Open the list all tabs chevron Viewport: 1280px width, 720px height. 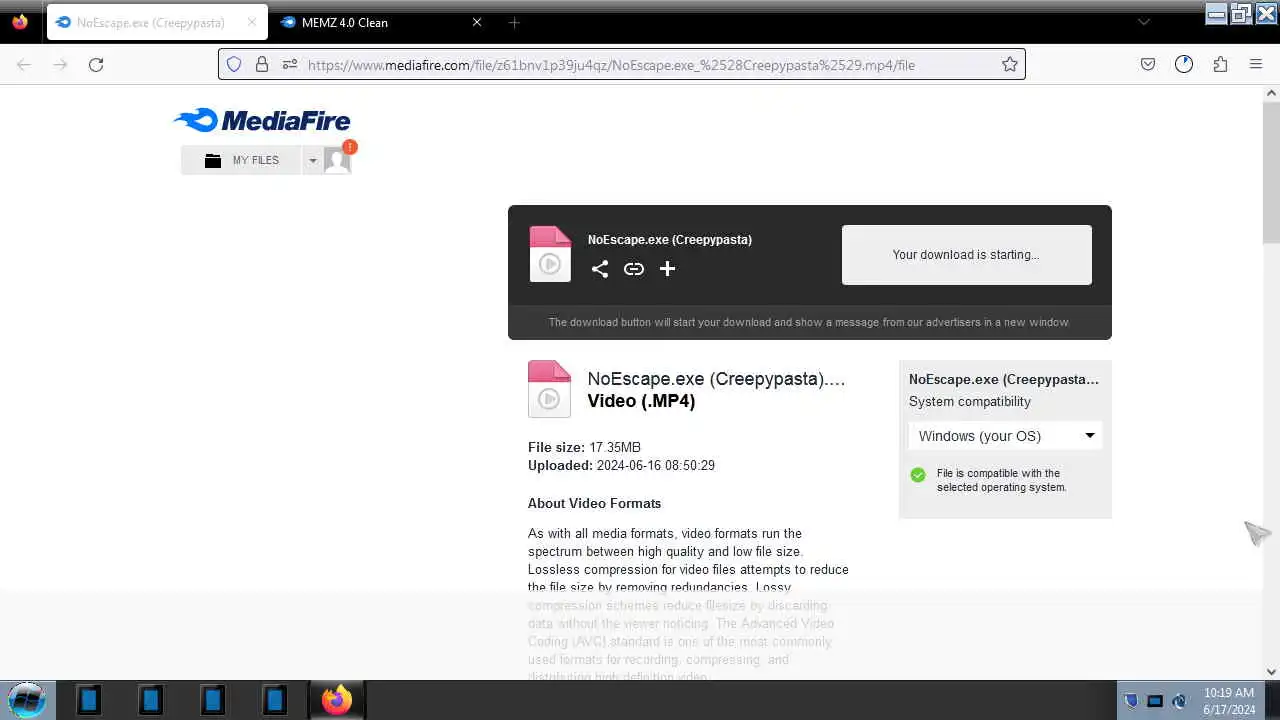point(1144,22)
